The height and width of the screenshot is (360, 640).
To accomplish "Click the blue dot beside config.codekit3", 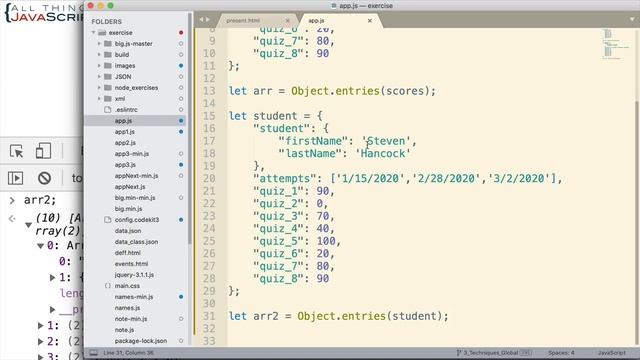I will [181, 220].
